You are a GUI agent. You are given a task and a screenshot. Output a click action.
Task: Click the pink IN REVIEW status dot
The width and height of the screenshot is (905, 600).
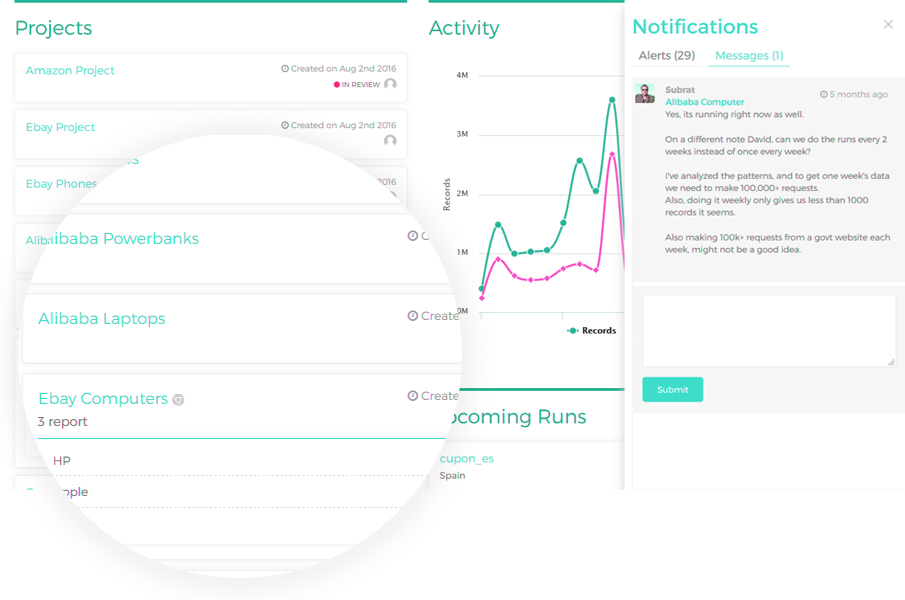[336, 85]
